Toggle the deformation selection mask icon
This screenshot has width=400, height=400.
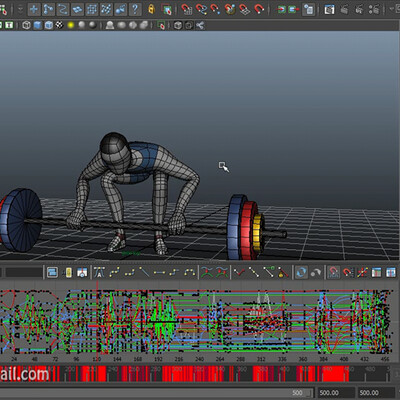[92, 9]
